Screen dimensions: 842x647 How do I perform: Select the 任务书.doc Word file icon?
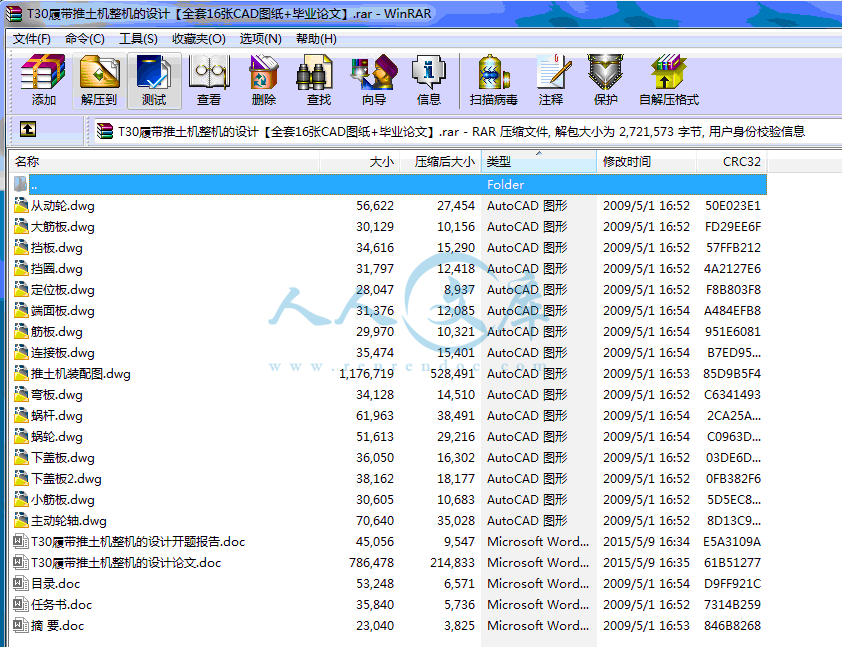pos(21,604)
